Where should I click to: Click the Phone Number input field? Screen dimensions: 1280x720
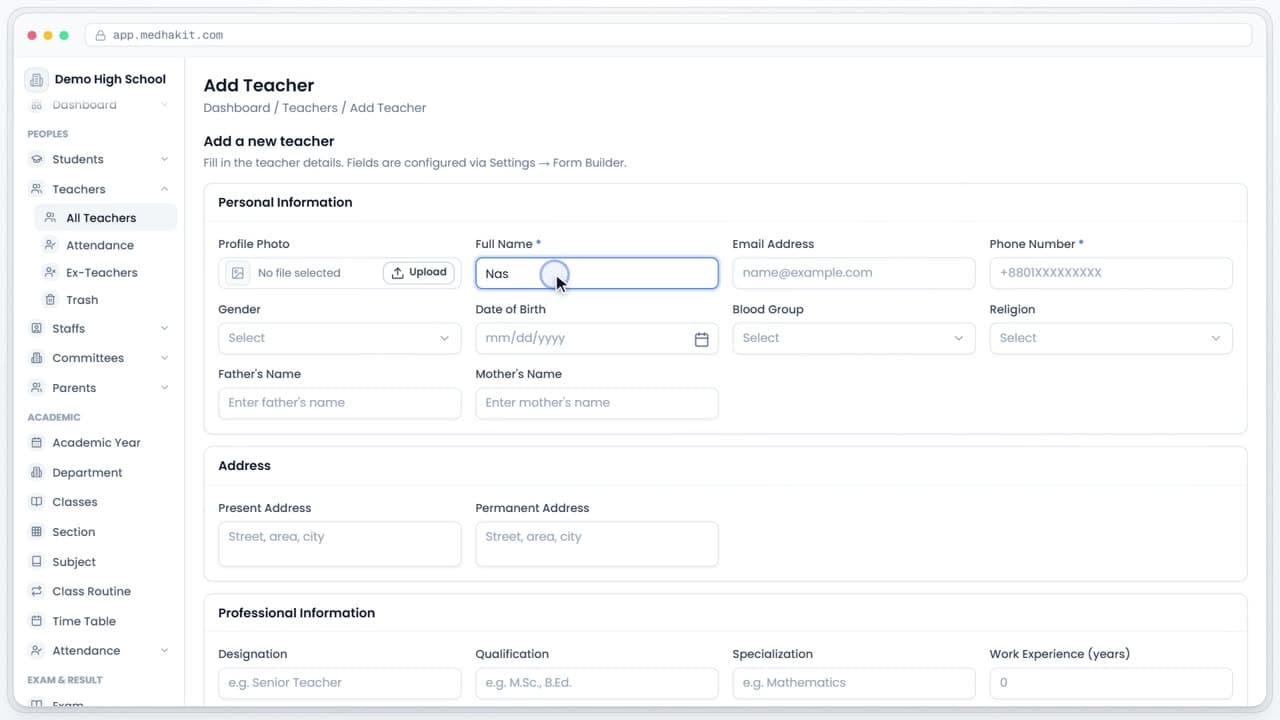click(x=1111, y=273)
